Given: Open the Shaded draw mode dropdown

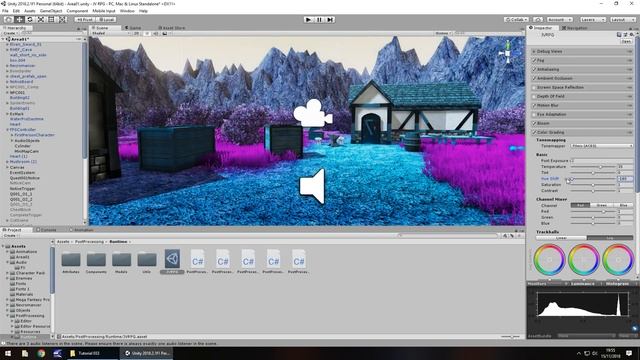Looking at the screenshot, I should pos(111,33).
